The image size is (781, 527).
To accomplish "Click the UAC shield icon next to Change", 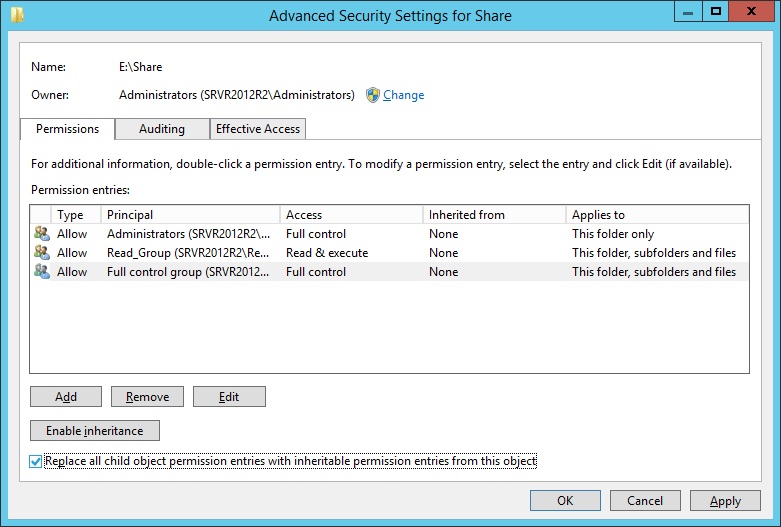I will click(x=373, y=95).
